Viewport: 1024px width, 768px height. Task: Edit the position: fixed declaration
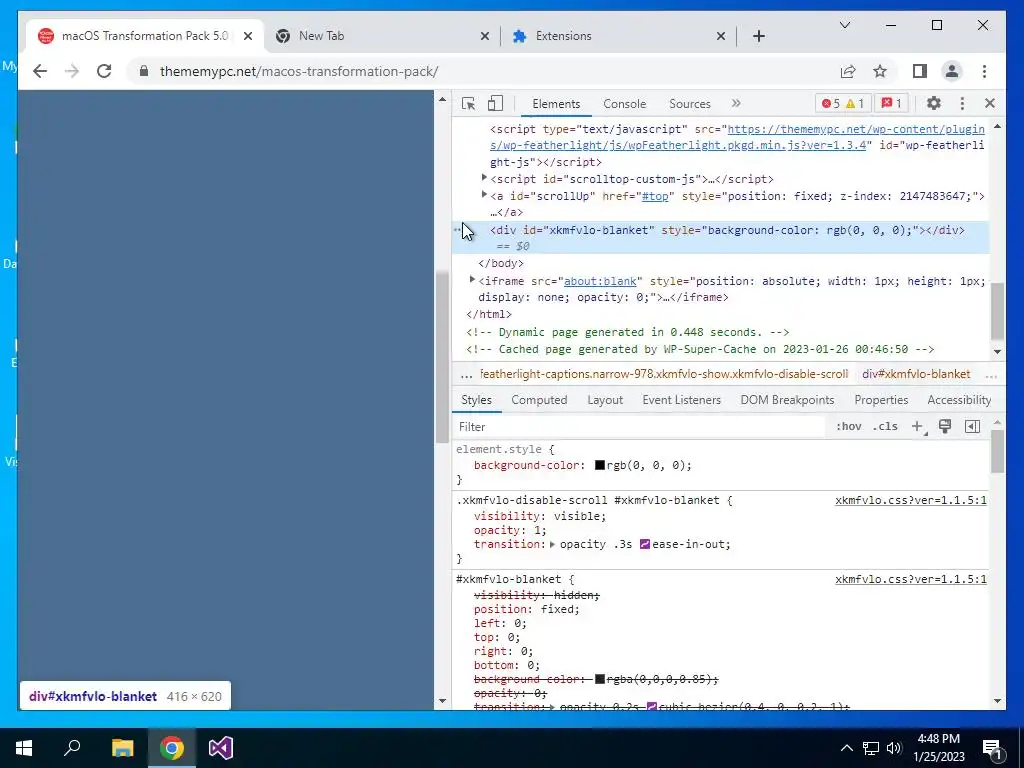coord(526,609)
